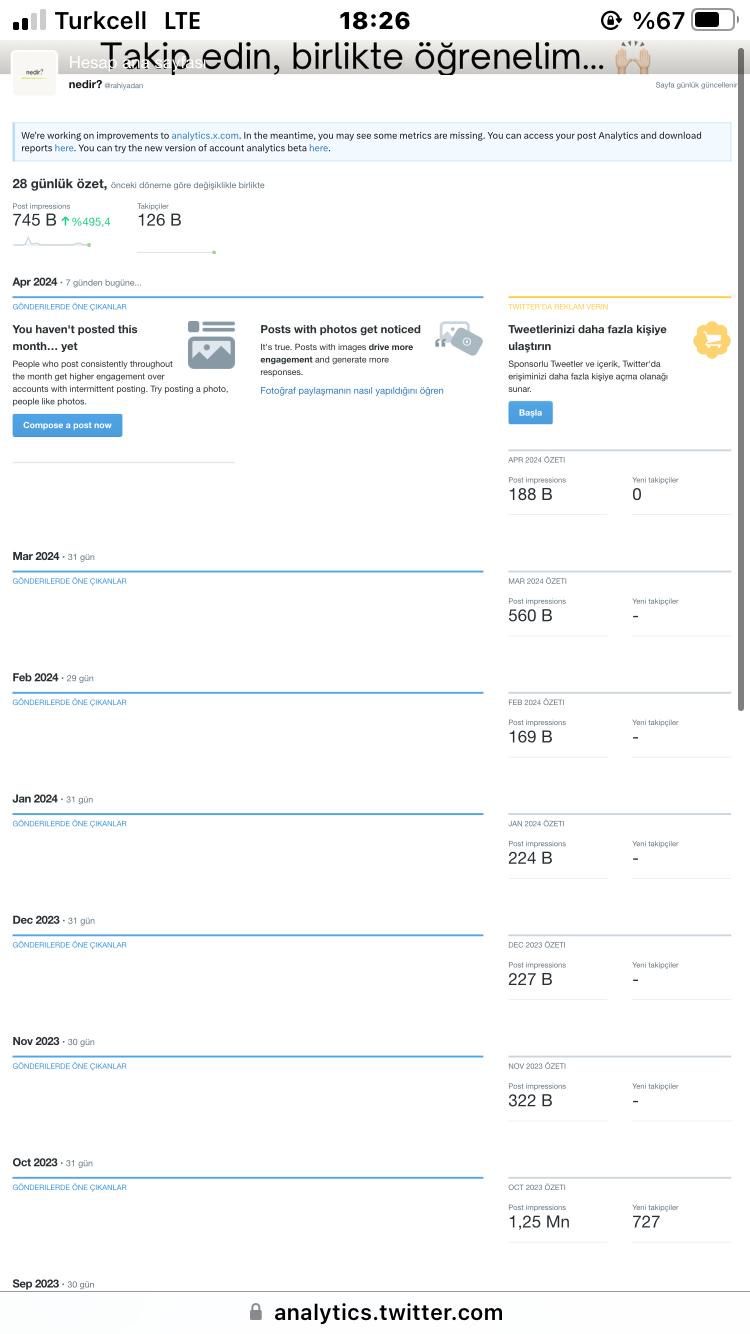Viewport: 750px width, 1334px height.
Task: Open Fotoğraf paylaşmanın nasıl yapıldığını öğren link
Action: click(352, 391)
